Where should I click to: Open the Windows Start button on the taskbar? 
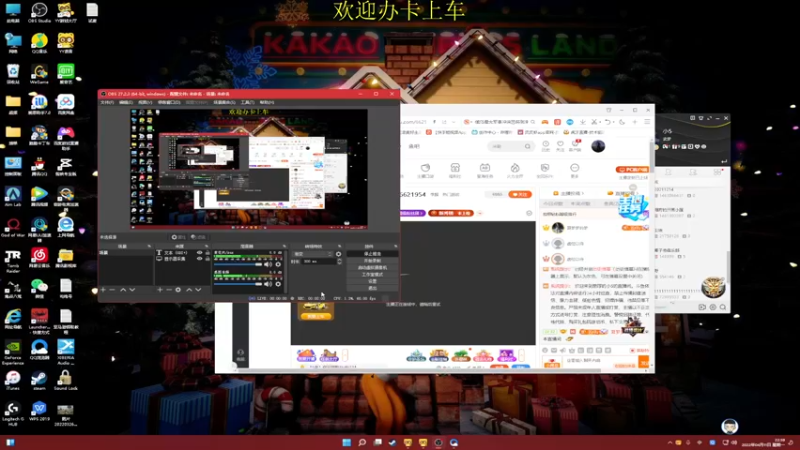coord(346,442)
